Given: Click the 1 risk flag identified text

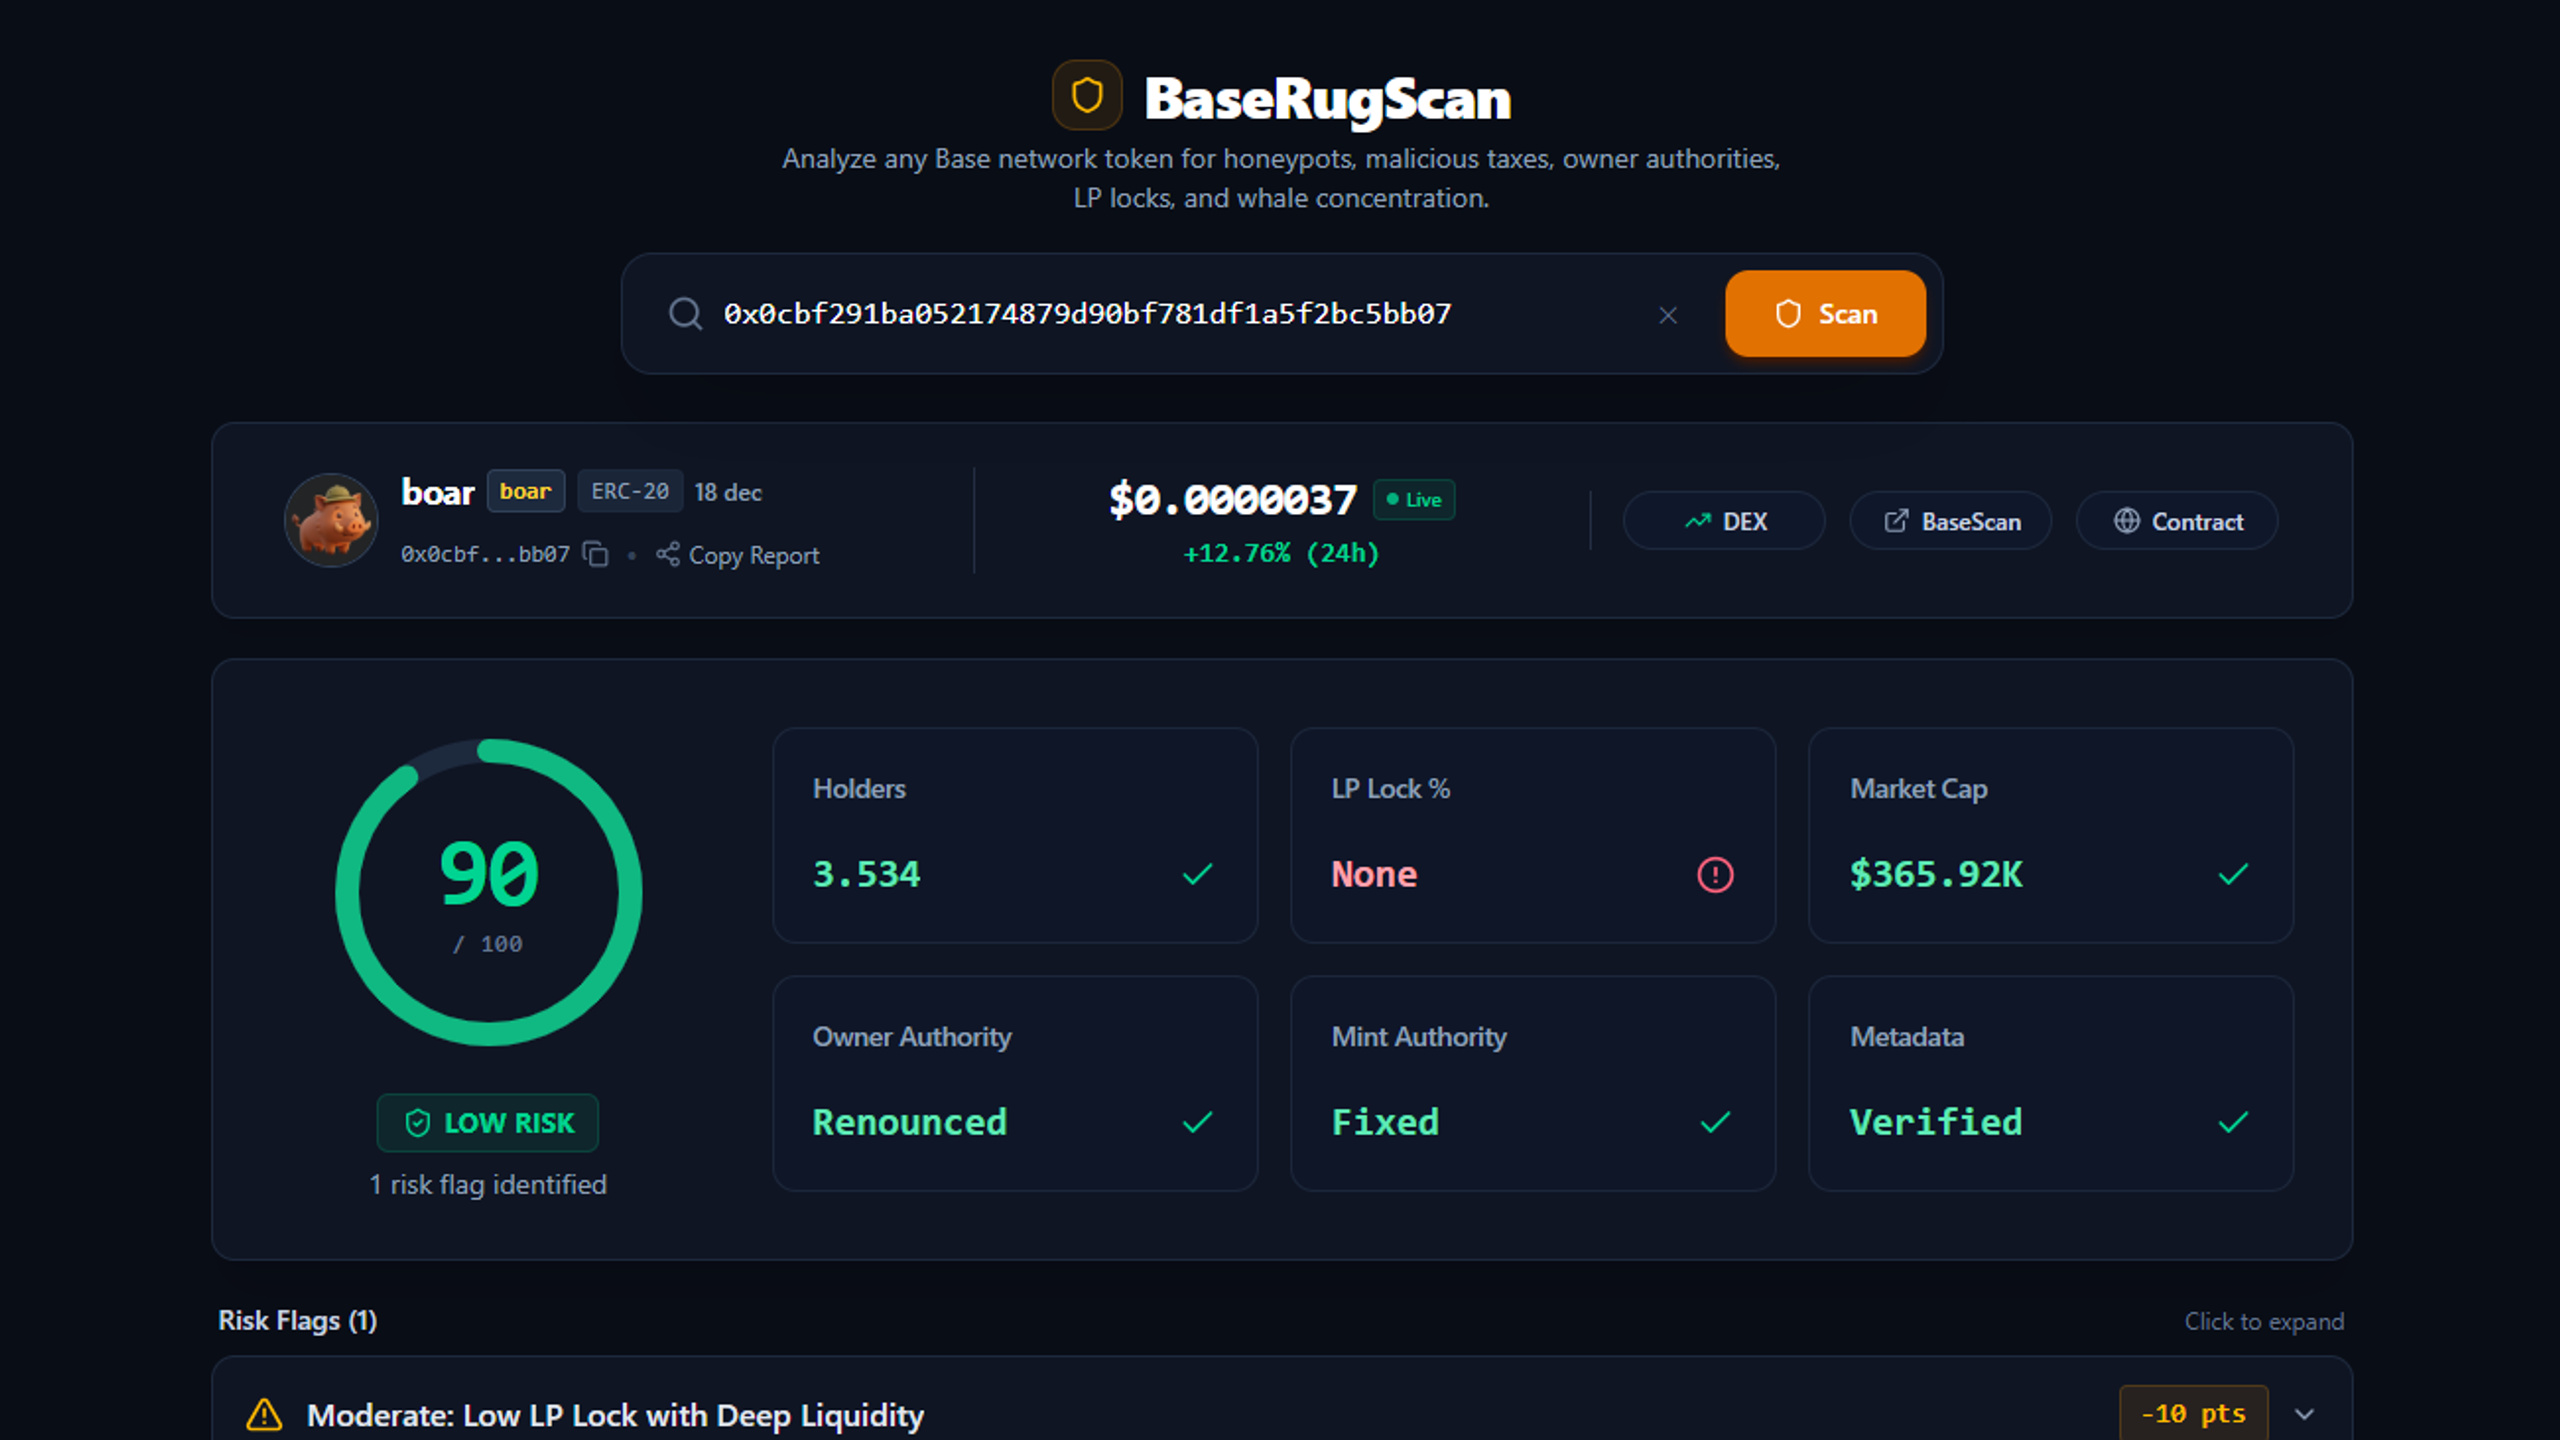Looking at the screenshot, I should [x=488, y=1185].
